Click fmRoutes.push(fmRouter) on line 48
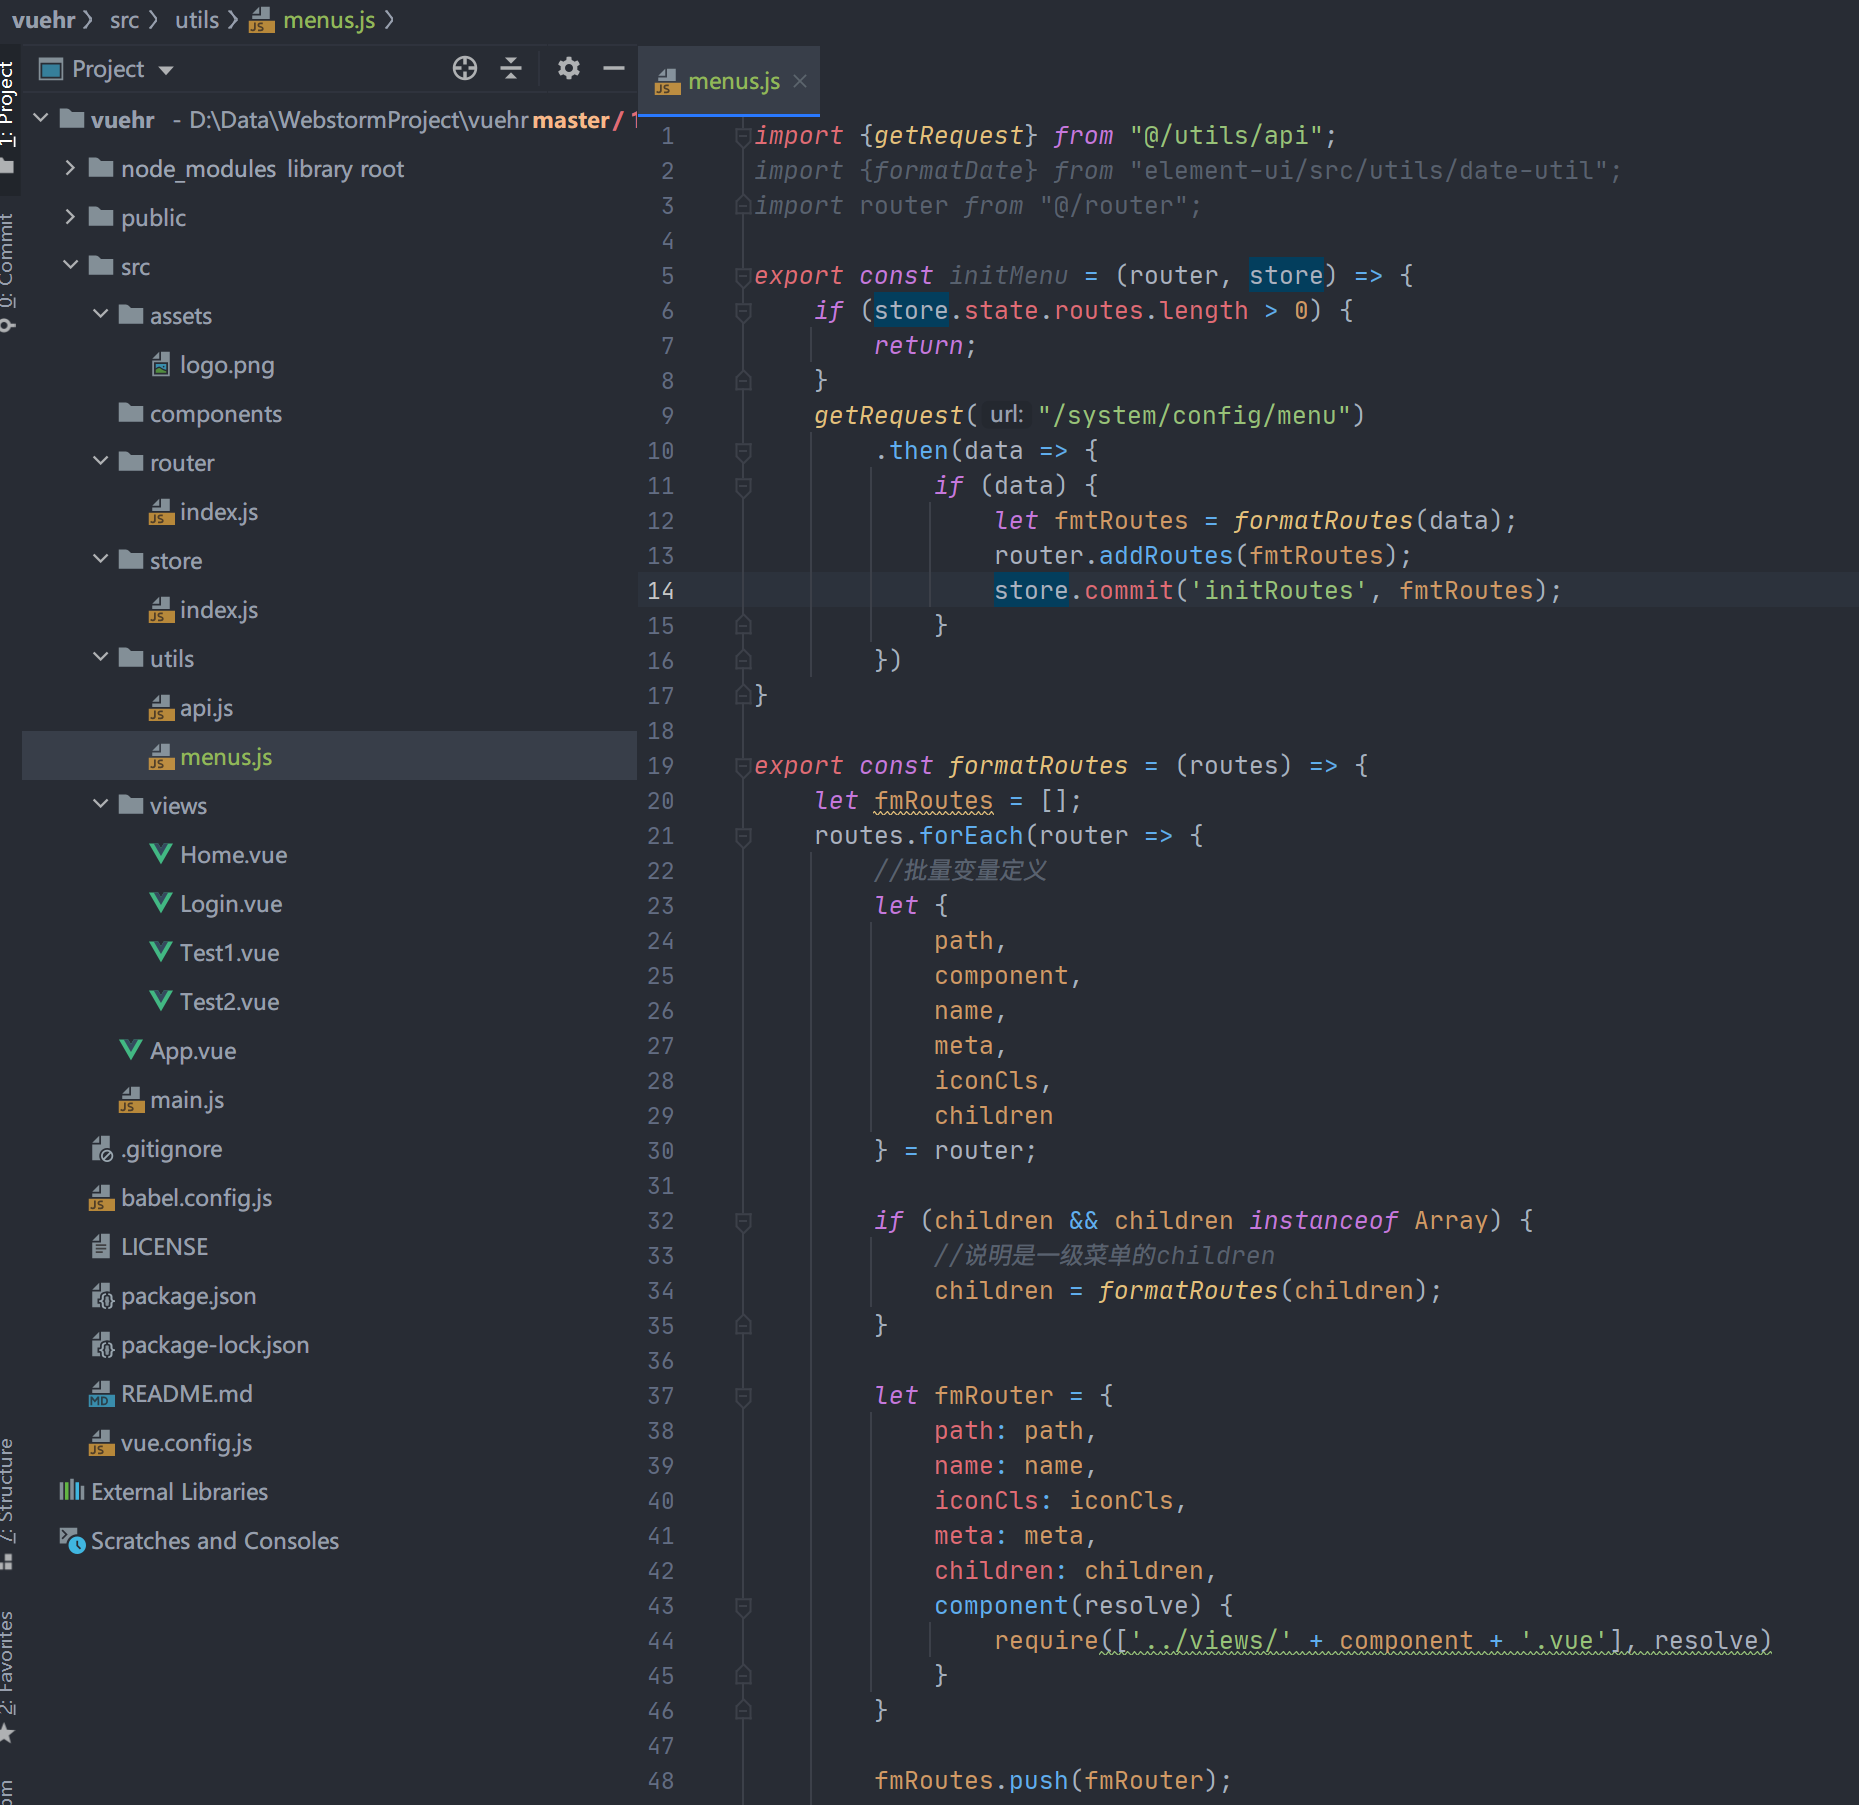 pos(1053,1781)
